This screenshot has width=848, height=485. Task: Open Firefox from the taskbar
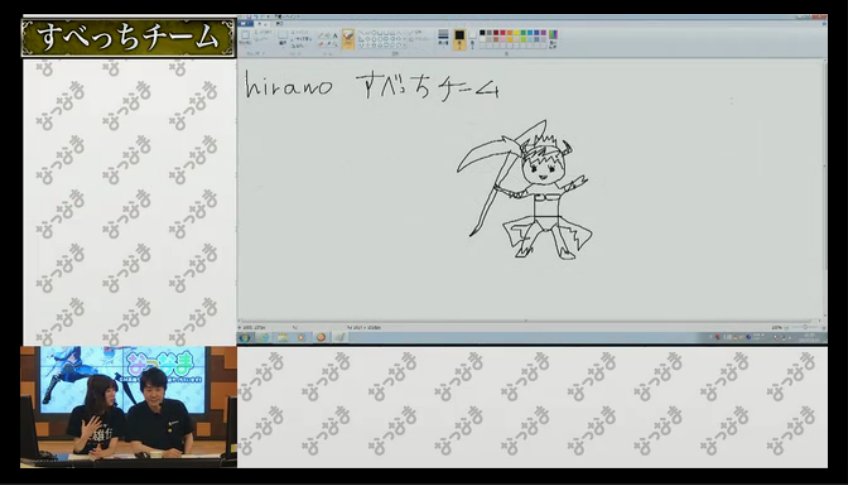click(x=321, y=337)
